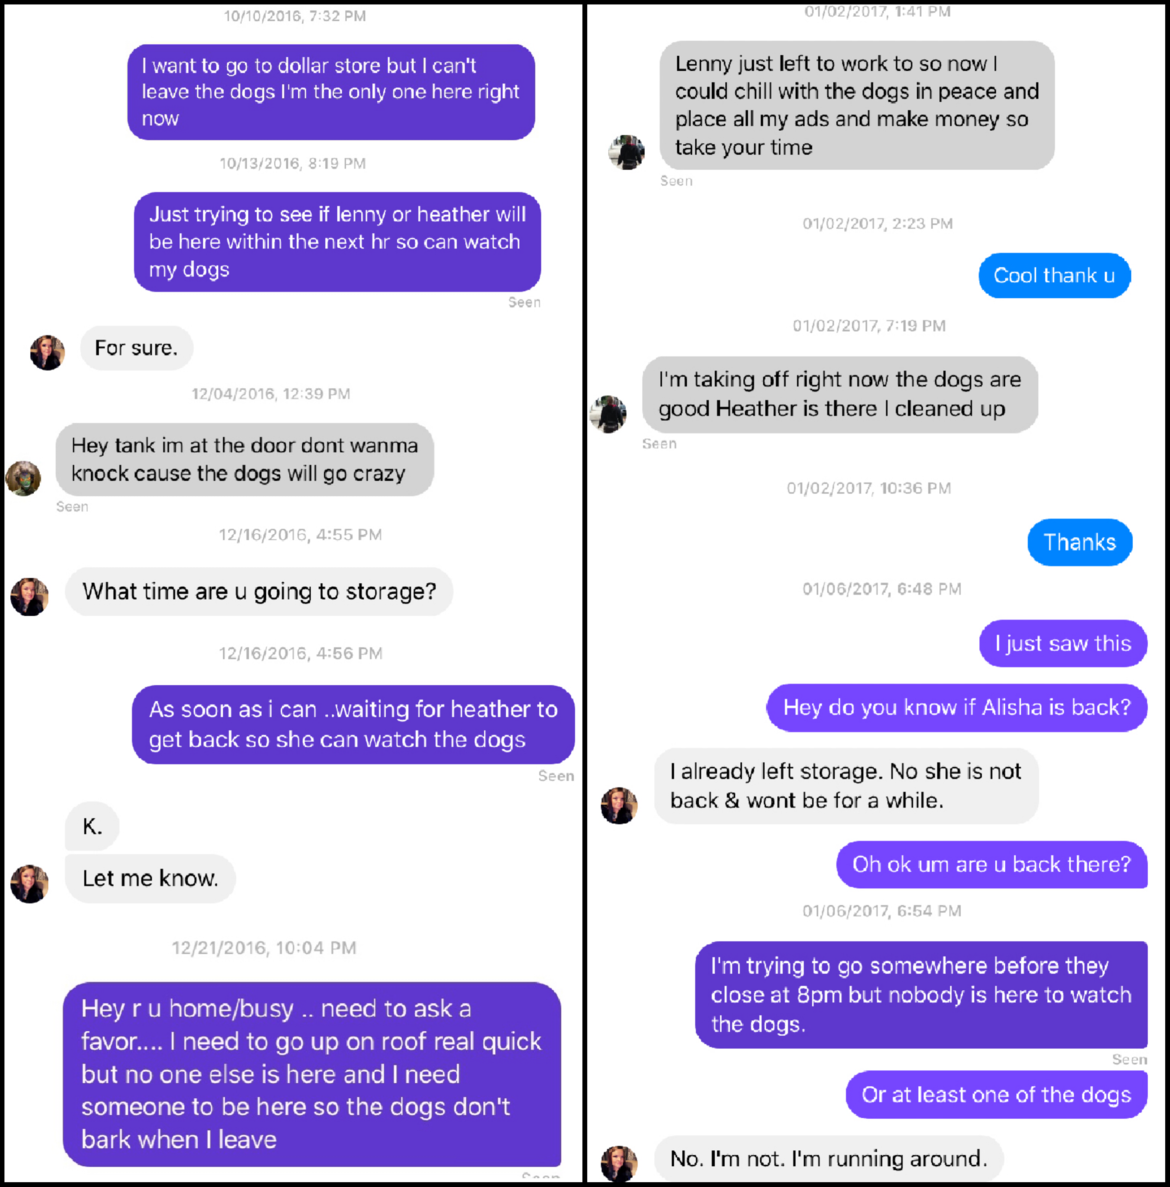Click the "As soon as i can" message bubble
Viewport: 1170px width, 1187px height.
353,725
